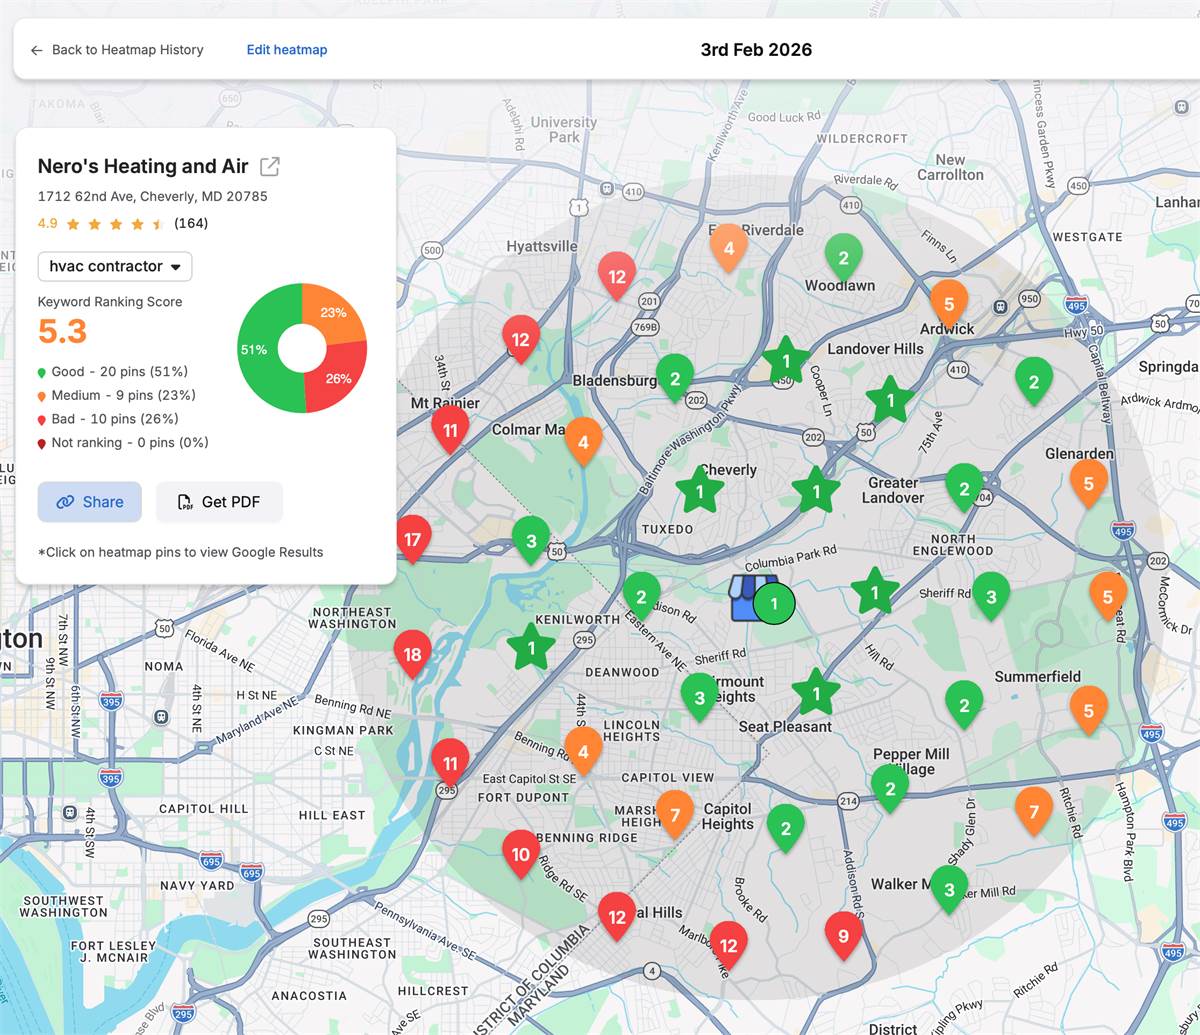
Task: Click red pin 12 near Marlboro Pike
Action: [x=728, y=947]
